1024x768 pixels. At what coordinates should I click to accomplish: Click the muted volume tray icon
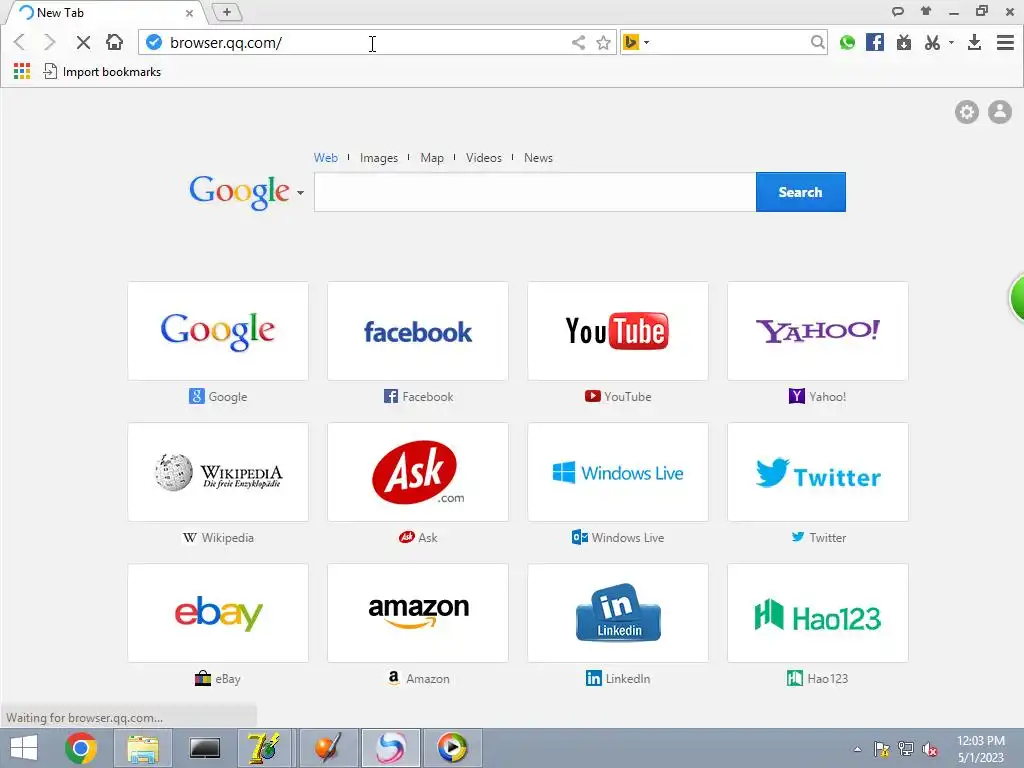pos(930,749)
